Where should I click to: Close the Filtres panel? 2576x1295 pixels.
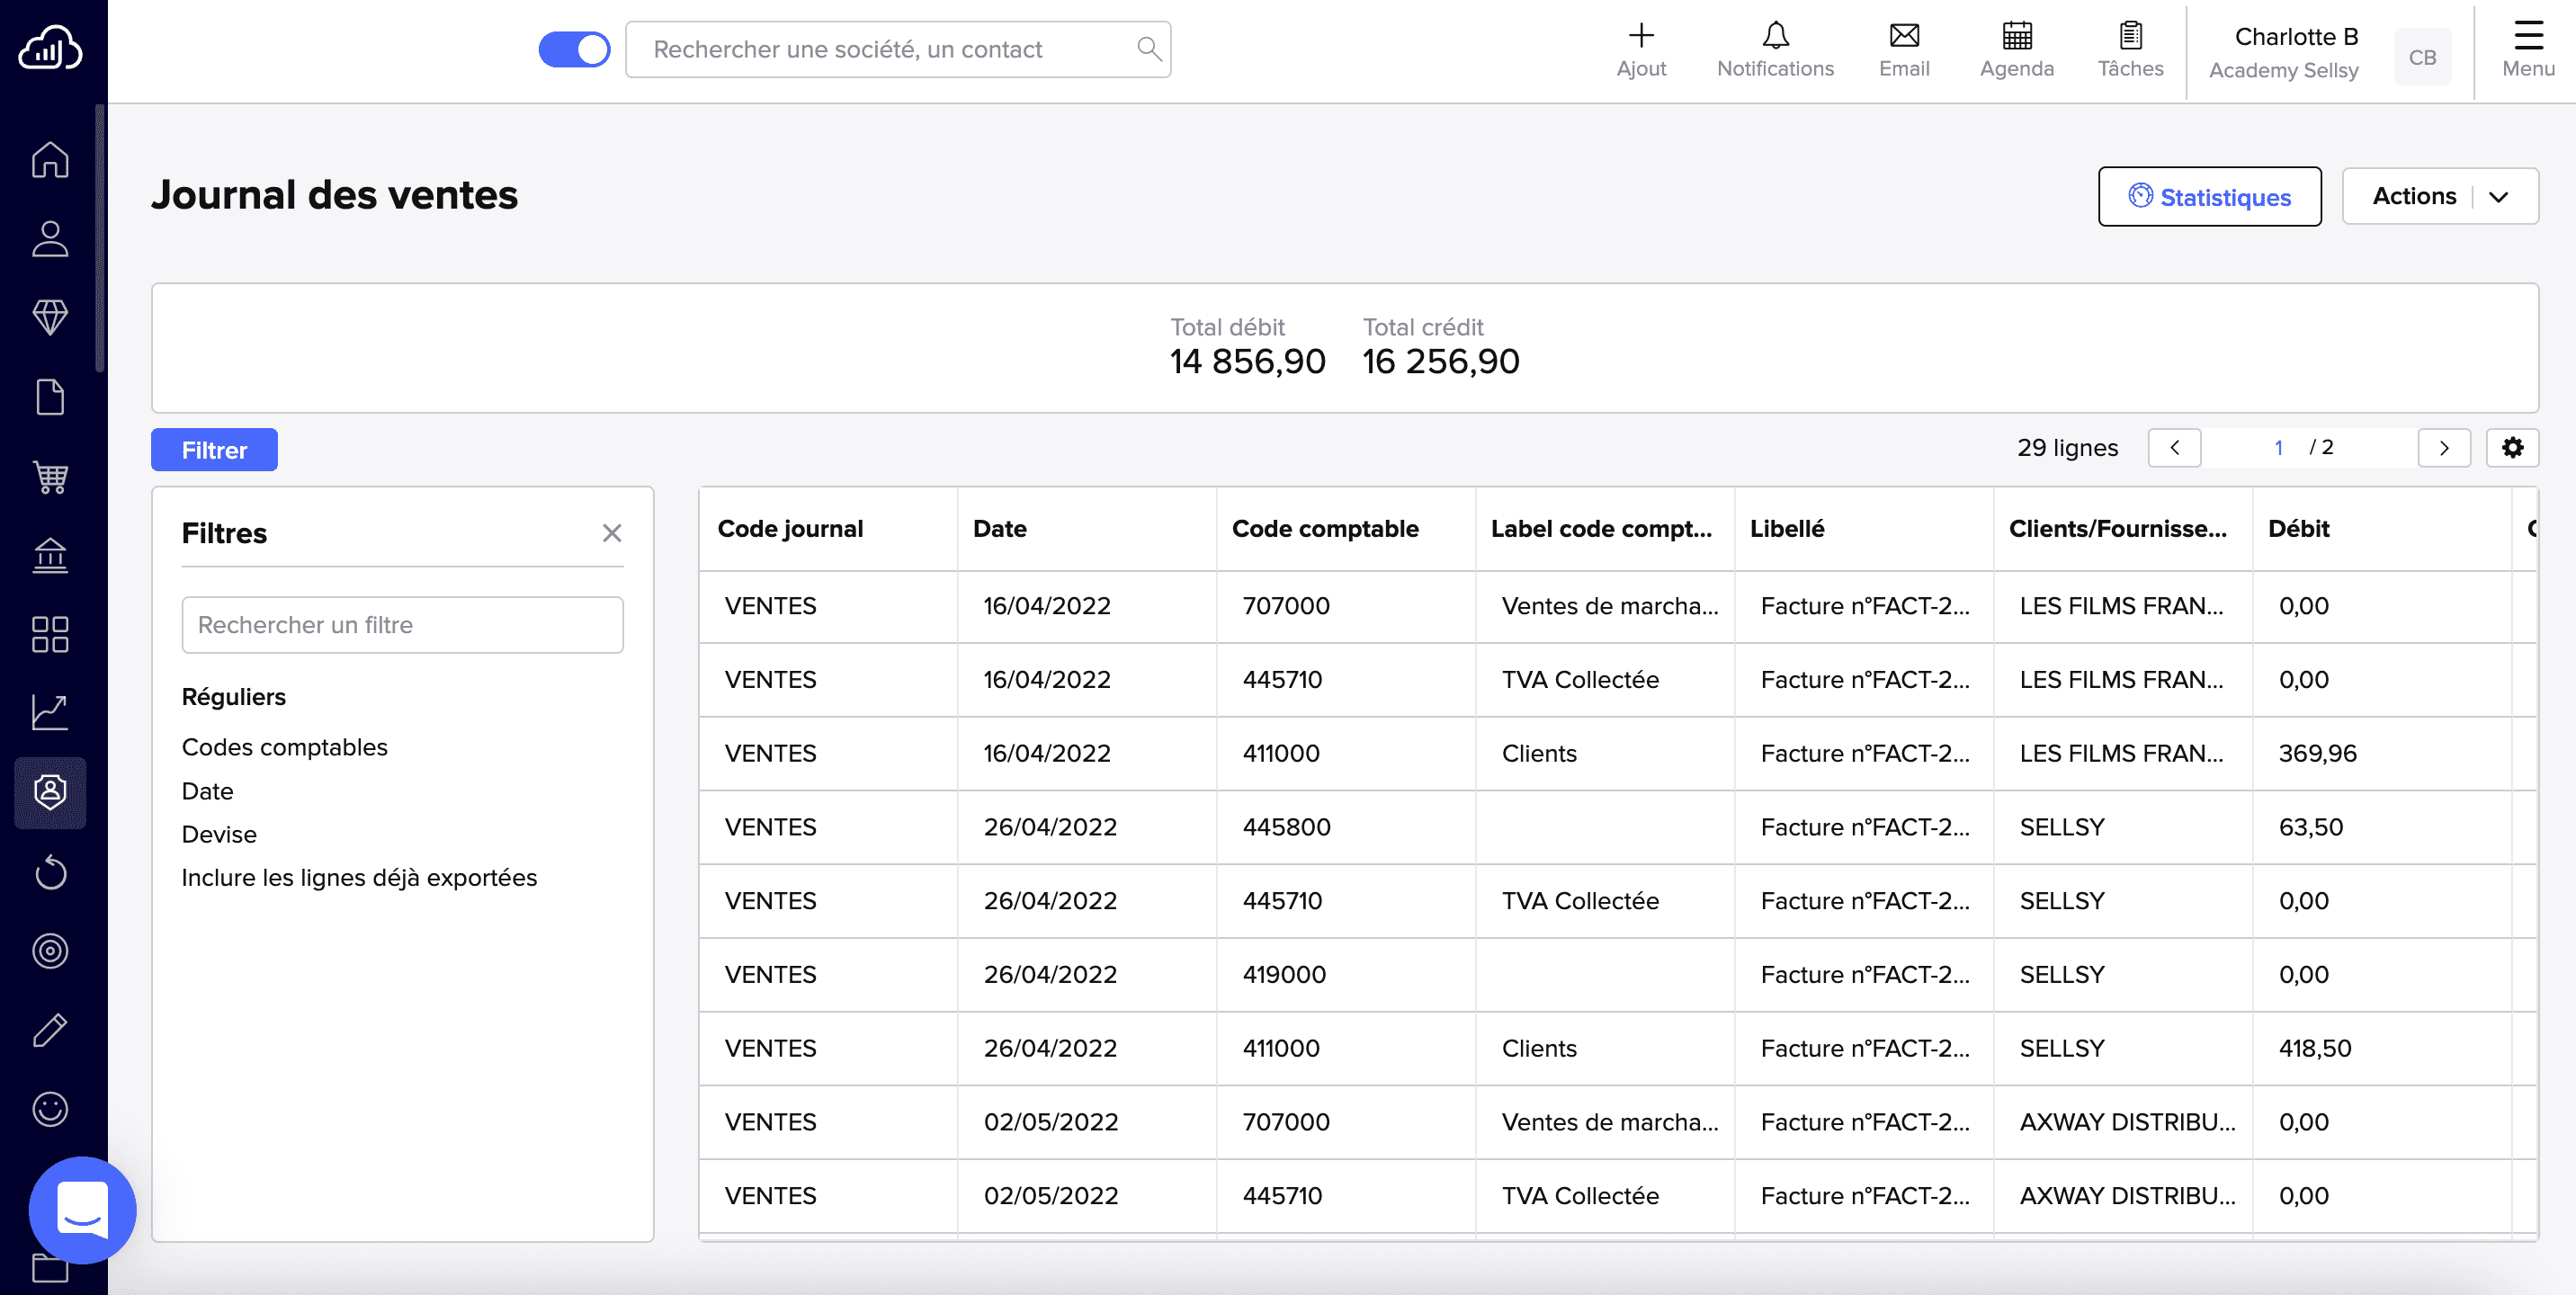pos(612,533)
